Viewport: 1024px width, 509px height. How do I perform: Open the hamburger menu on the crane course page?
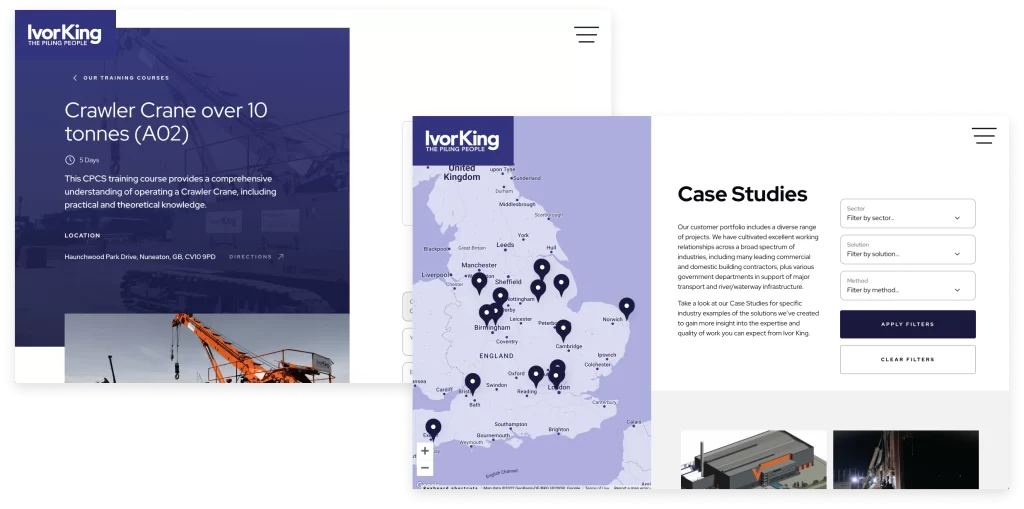click(586, 34)
